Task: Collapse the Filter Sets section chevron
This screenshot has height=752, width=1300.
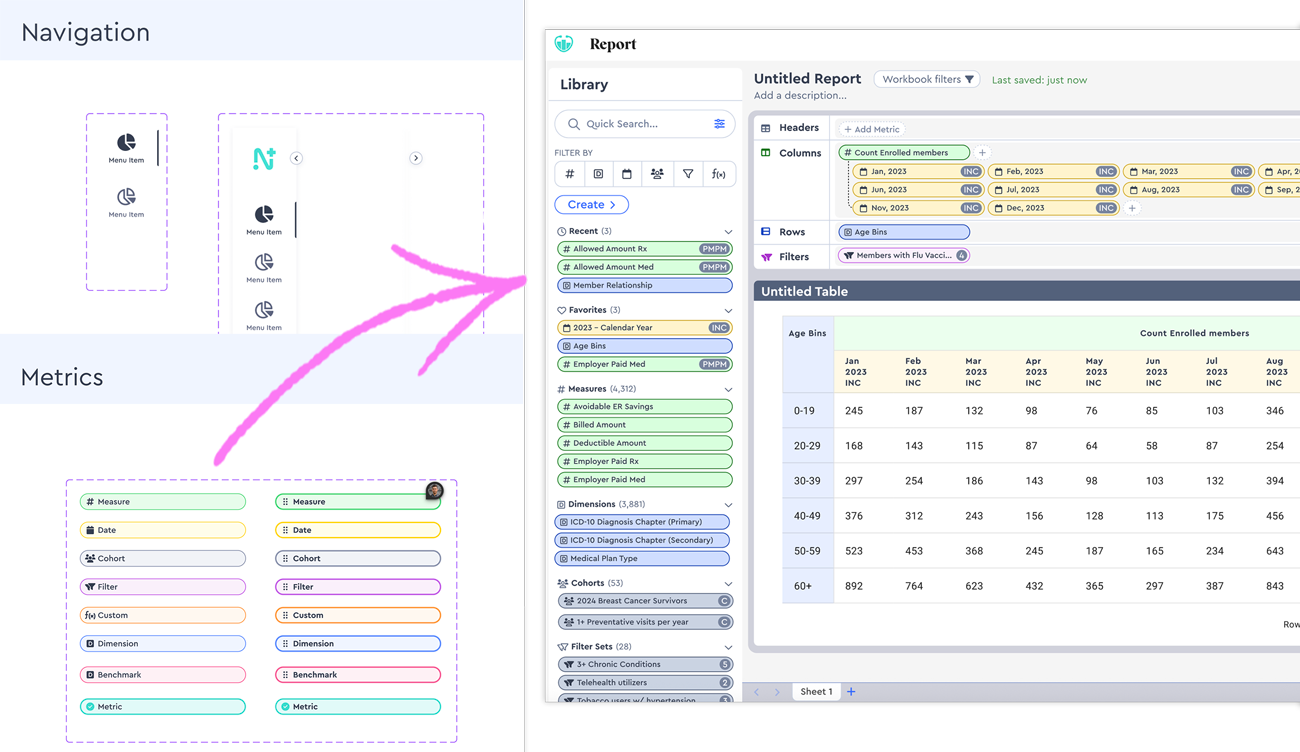Action: click(x=728, y=647)
